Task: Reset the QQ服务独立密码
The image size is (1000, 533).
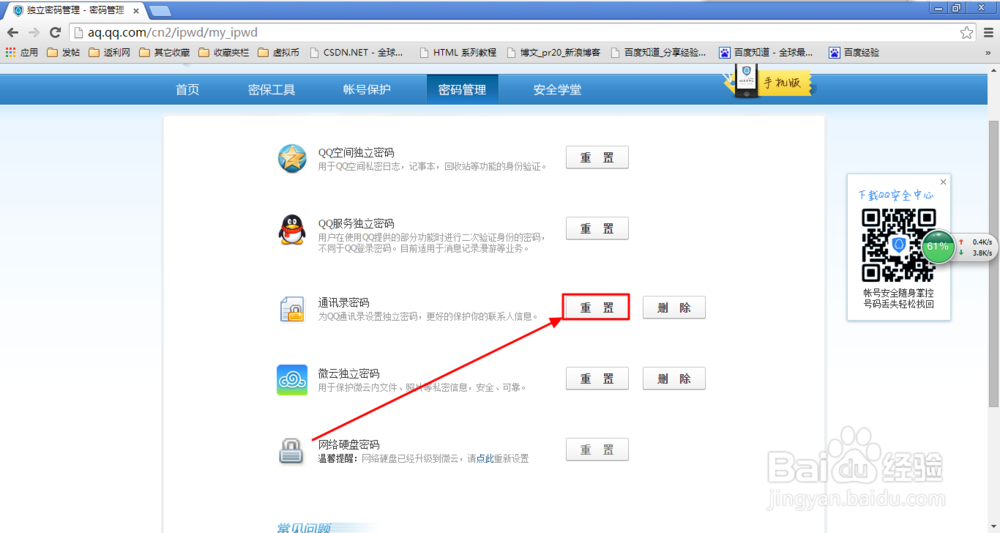Action: (x=597, y=228)
